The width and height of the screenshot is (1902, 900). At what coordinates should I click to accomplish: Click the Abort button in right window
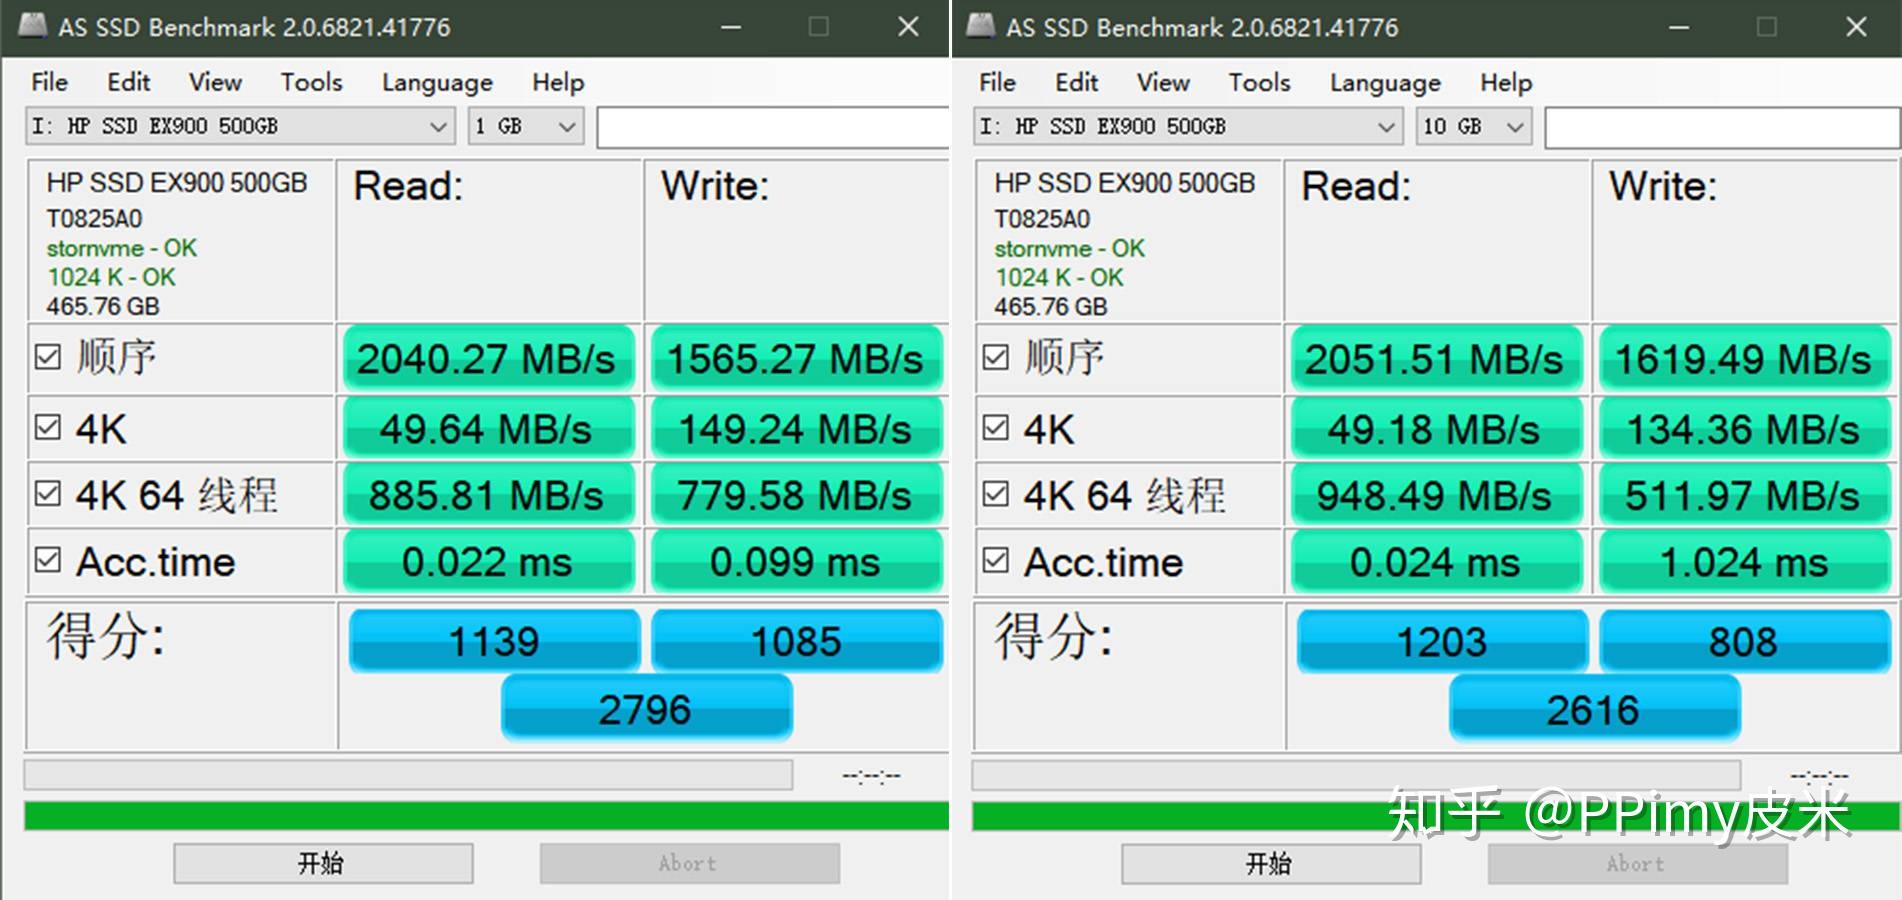[x=1636, y=862]
